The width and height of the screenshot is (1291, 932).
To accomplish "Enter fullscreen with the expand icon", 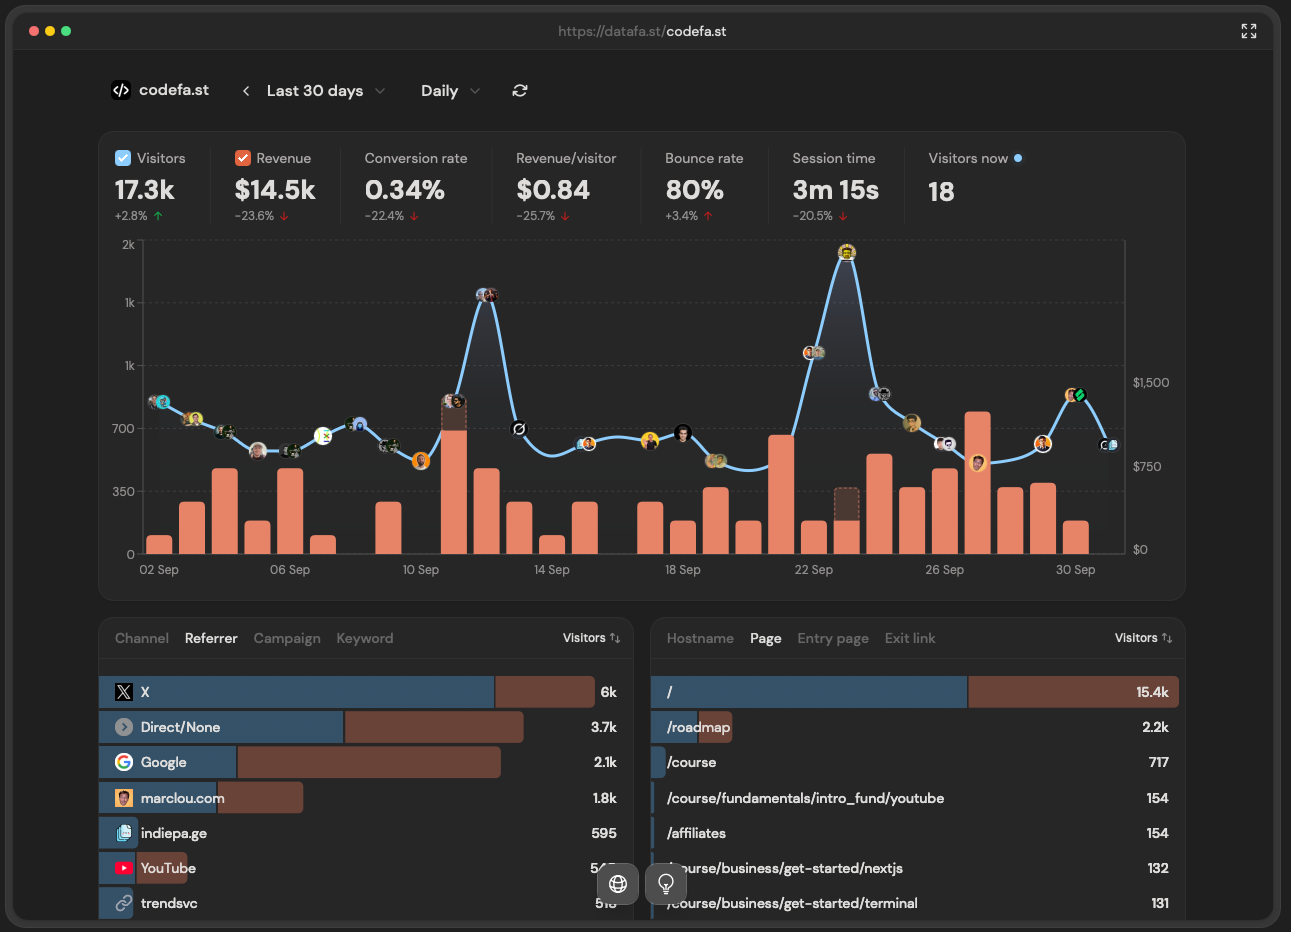I will pos(1249,31).
